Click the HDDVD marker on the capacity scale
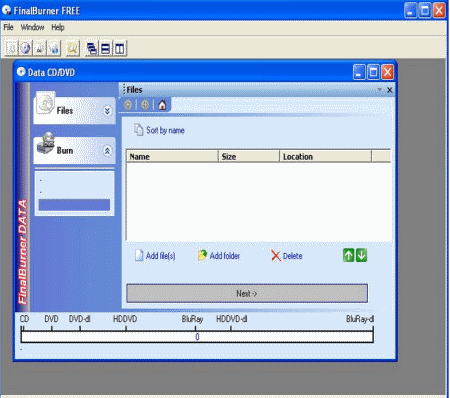This screenshot has width=450, height=398. (x=125, y=319)
